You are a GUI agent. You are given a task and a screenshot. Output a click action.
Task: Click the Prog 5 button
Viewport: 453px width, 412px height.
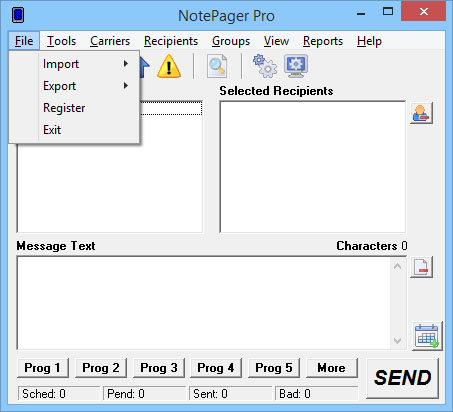click(274, 368)
